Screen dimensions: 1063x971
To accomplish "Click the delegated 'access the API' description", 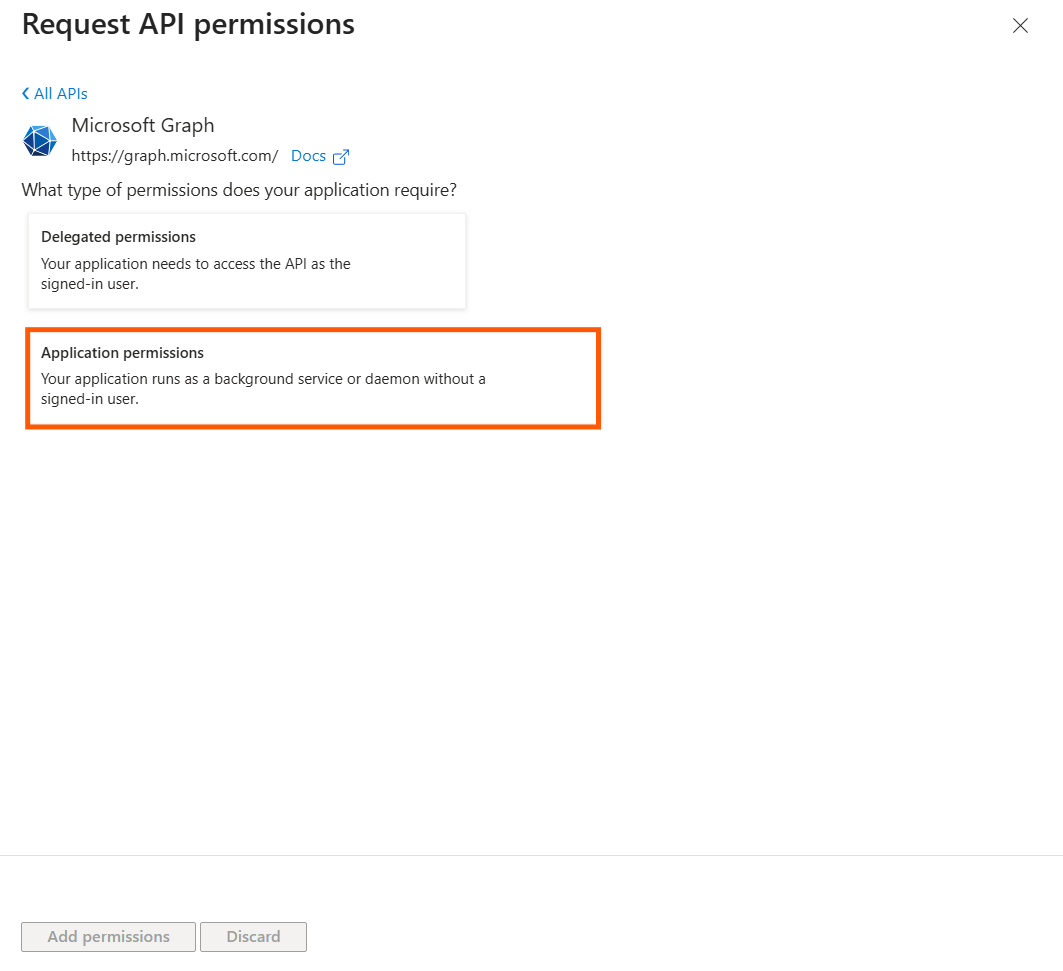I will [x=195, y=274].
